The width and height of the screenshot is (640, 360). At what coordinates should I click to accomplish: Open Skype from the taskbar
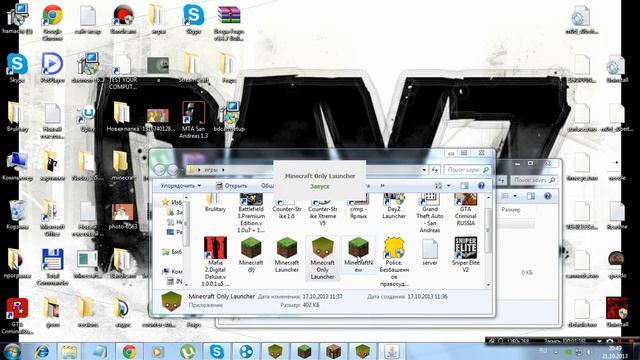click(x=217, y=351)
